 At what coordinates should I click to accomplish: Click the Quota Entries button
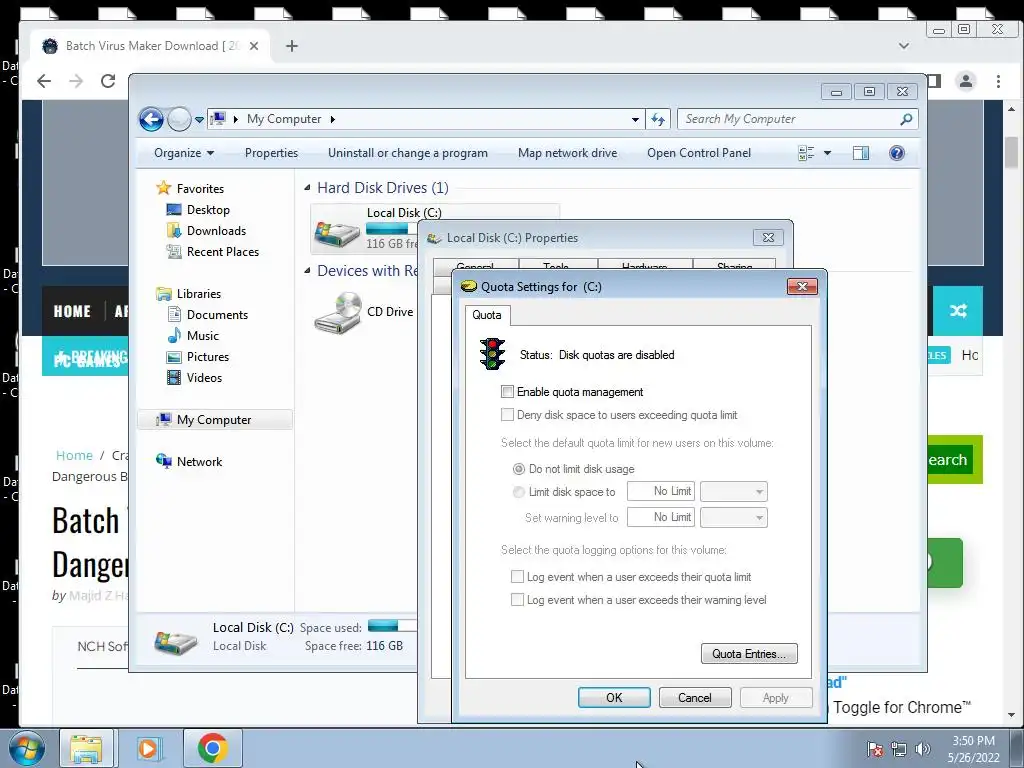[x=749, y=654]
